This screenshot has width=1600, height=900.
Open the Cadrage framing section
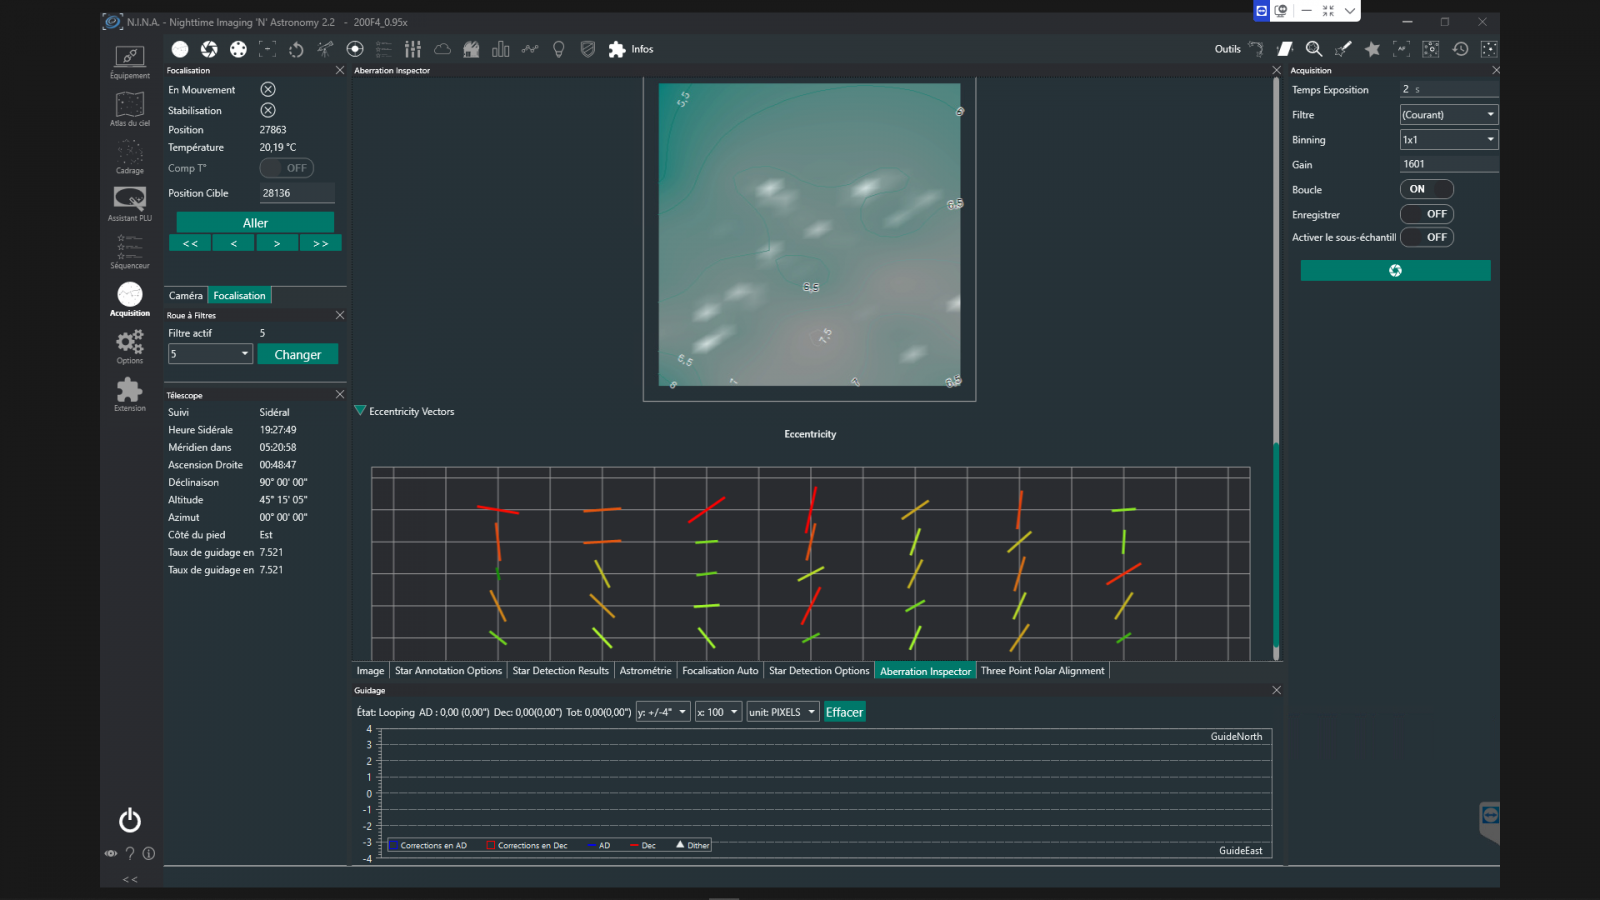coord(130,157)
